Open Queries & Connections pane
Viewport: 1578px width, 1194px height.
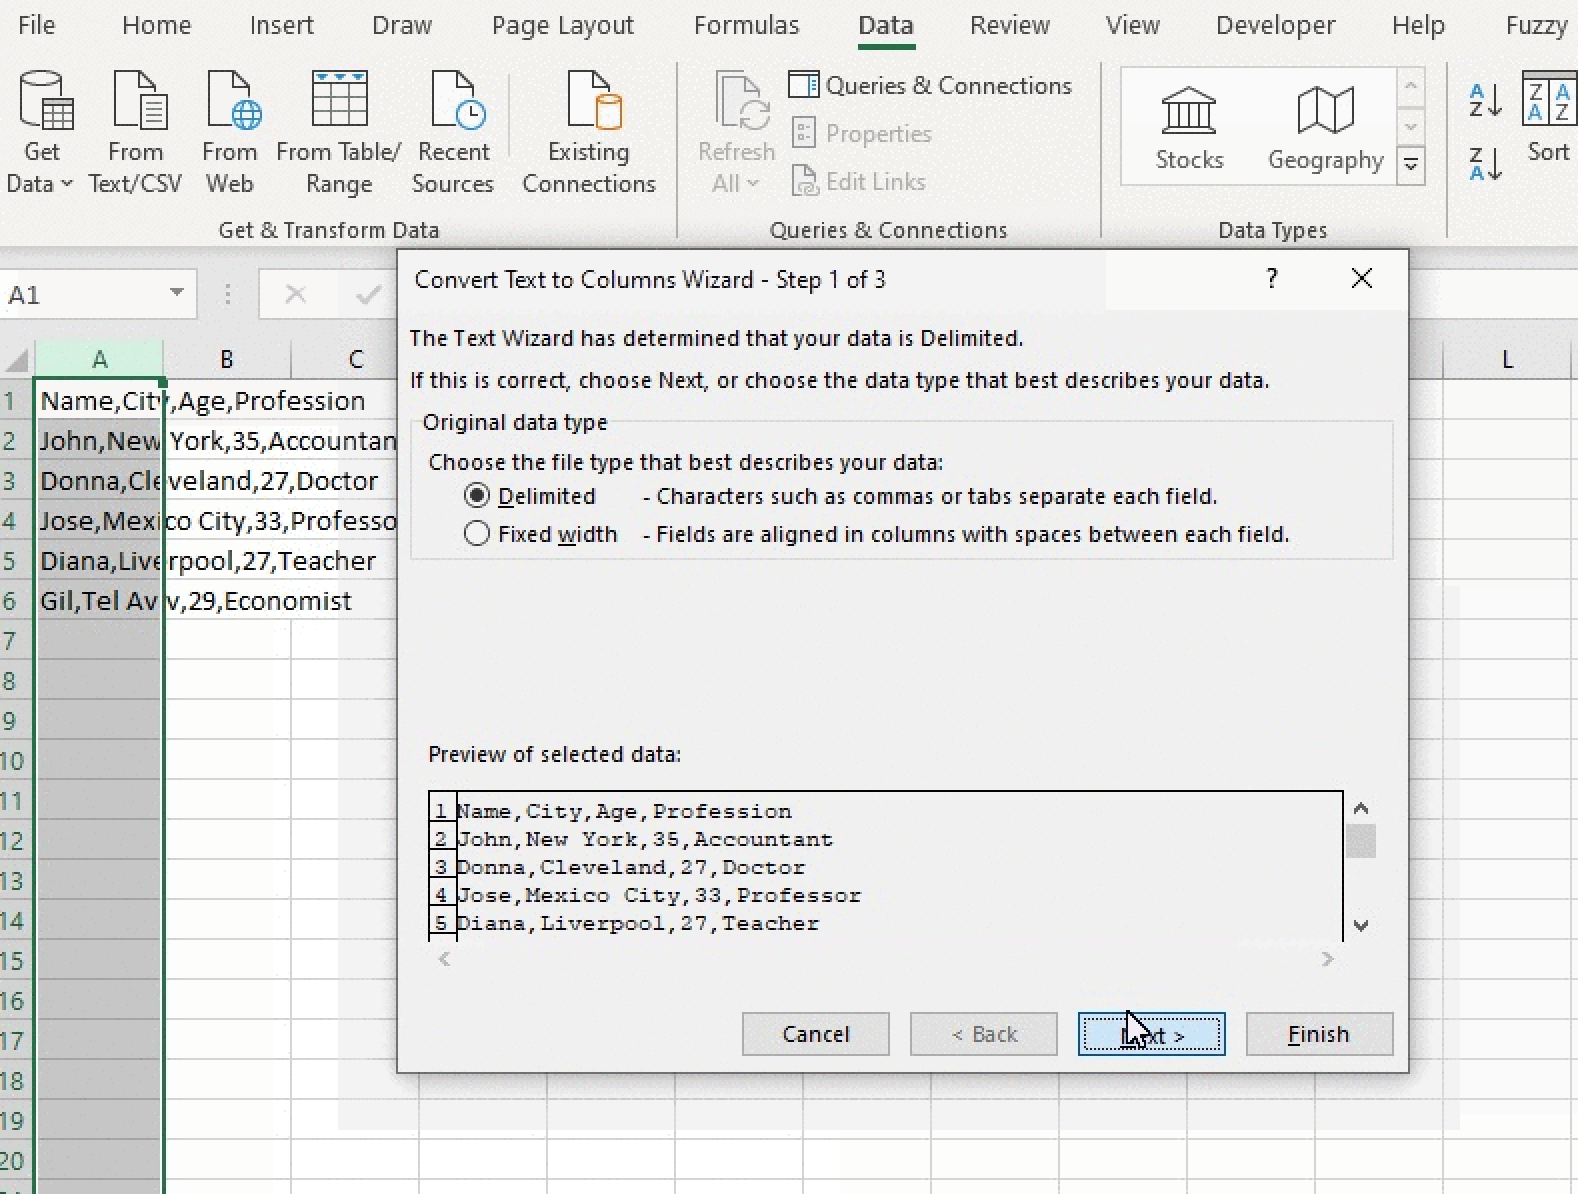[930, 86]
